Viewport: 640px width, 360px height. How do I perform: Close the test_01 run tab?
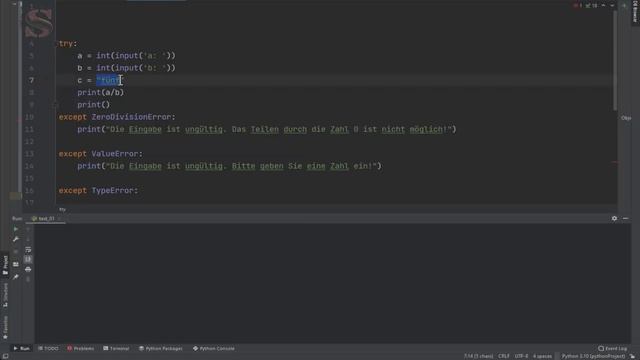tap(59, 219)
